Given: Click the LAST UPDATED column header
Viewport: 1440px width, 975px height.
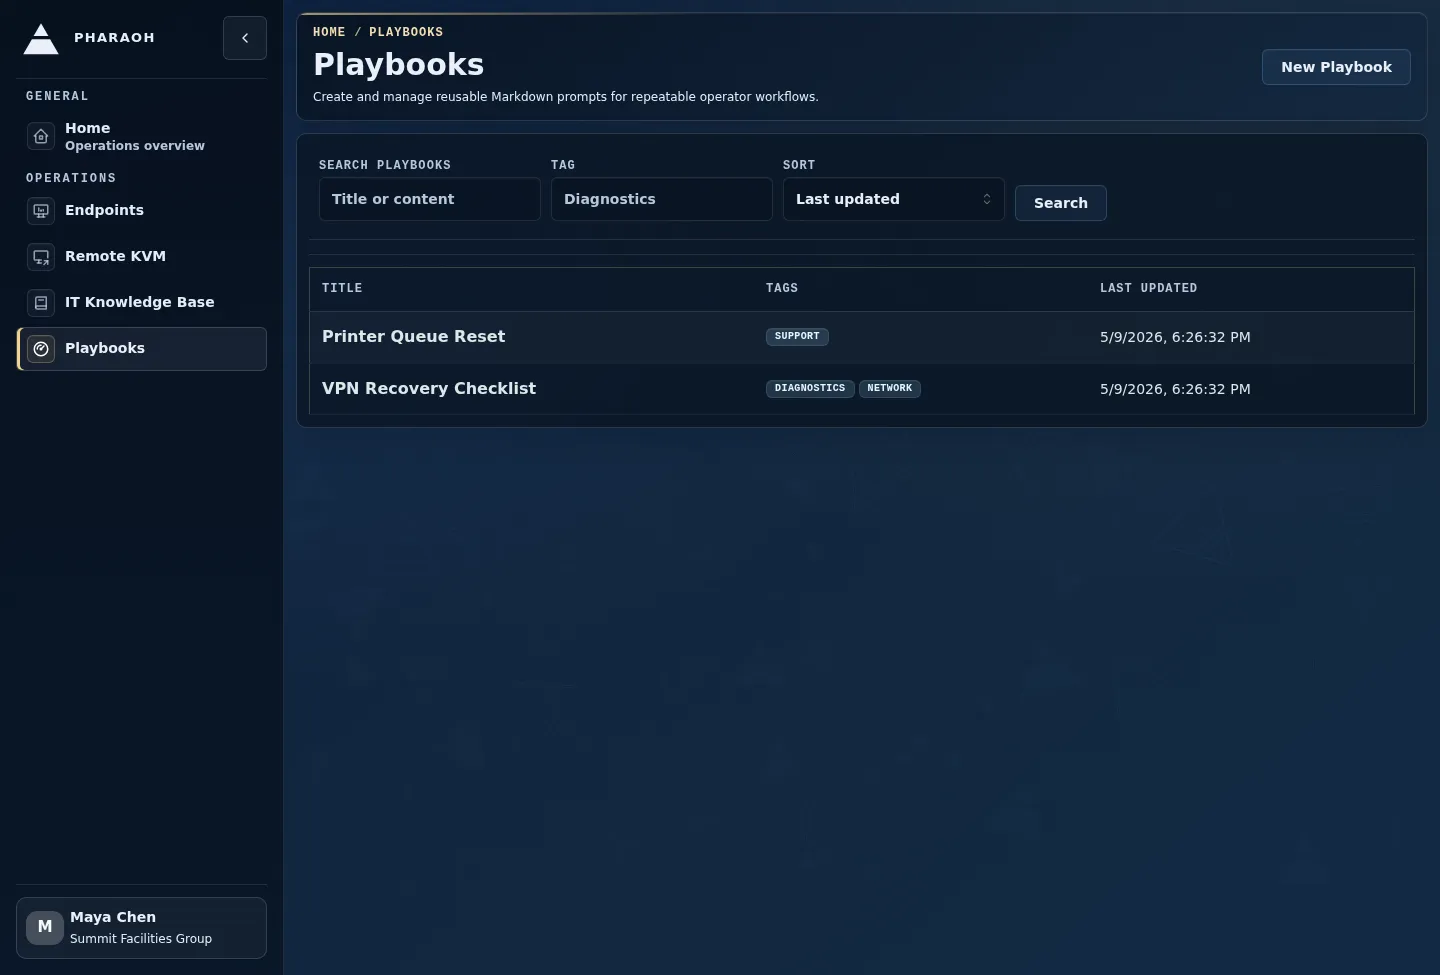Looking at the screenshot, I should coord(1149,288).
